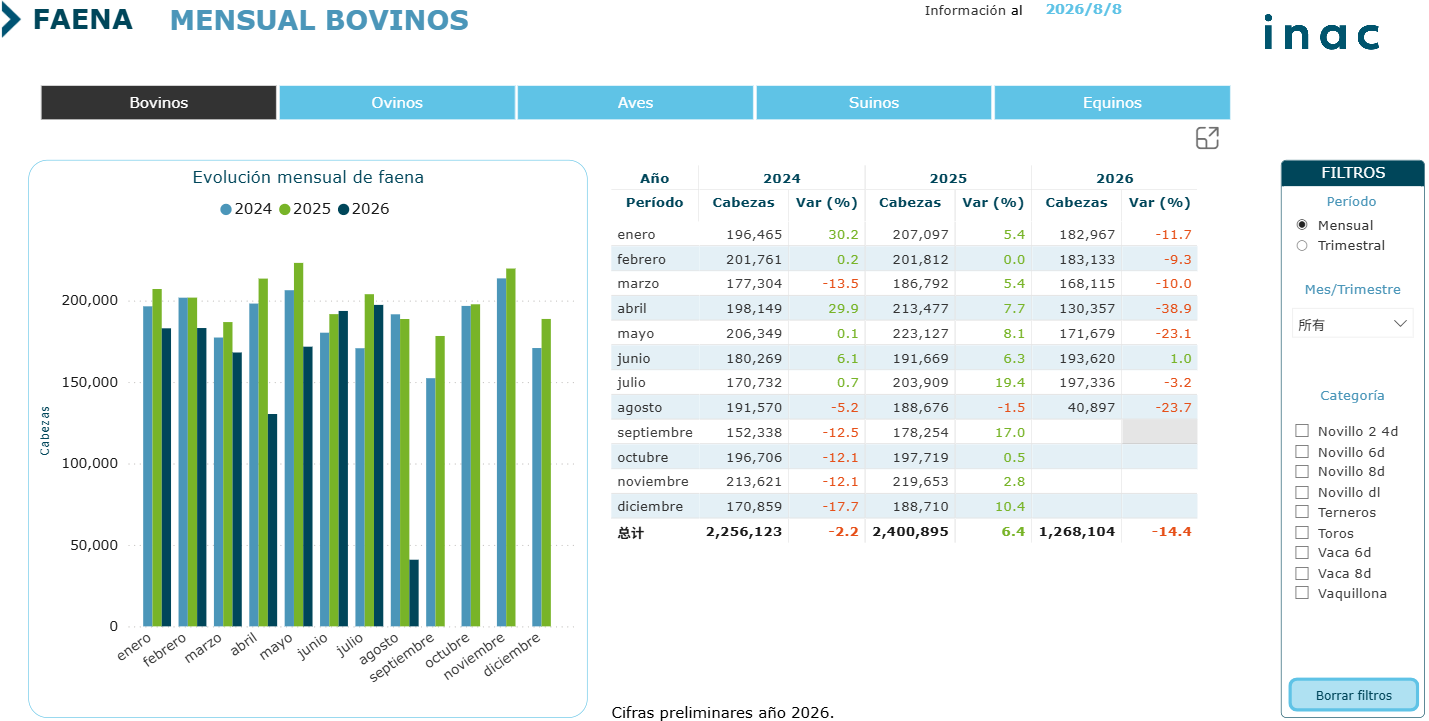This screenshot has width=1429, height=721.
Task: Check the Terneros category box
Action: pos(1302,512)
